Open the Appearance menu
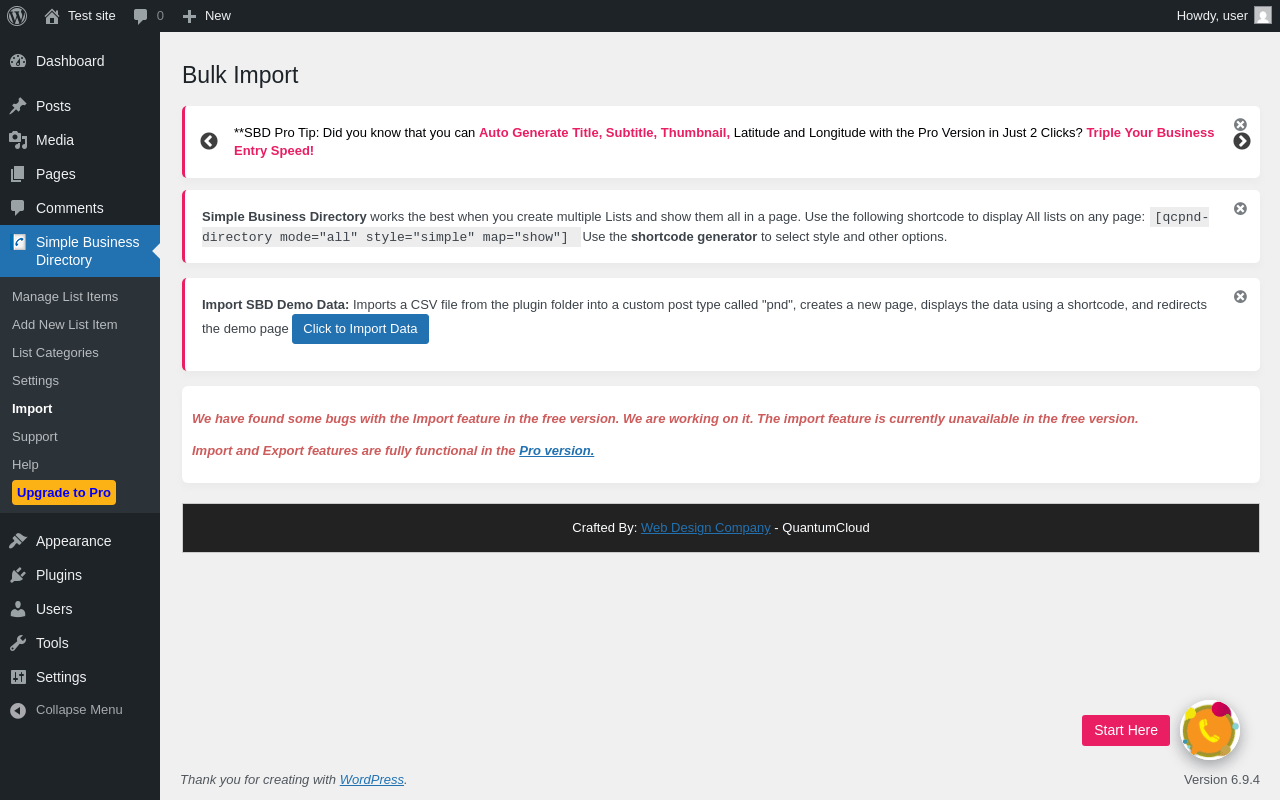1280x800 pixels. [73, 541]
